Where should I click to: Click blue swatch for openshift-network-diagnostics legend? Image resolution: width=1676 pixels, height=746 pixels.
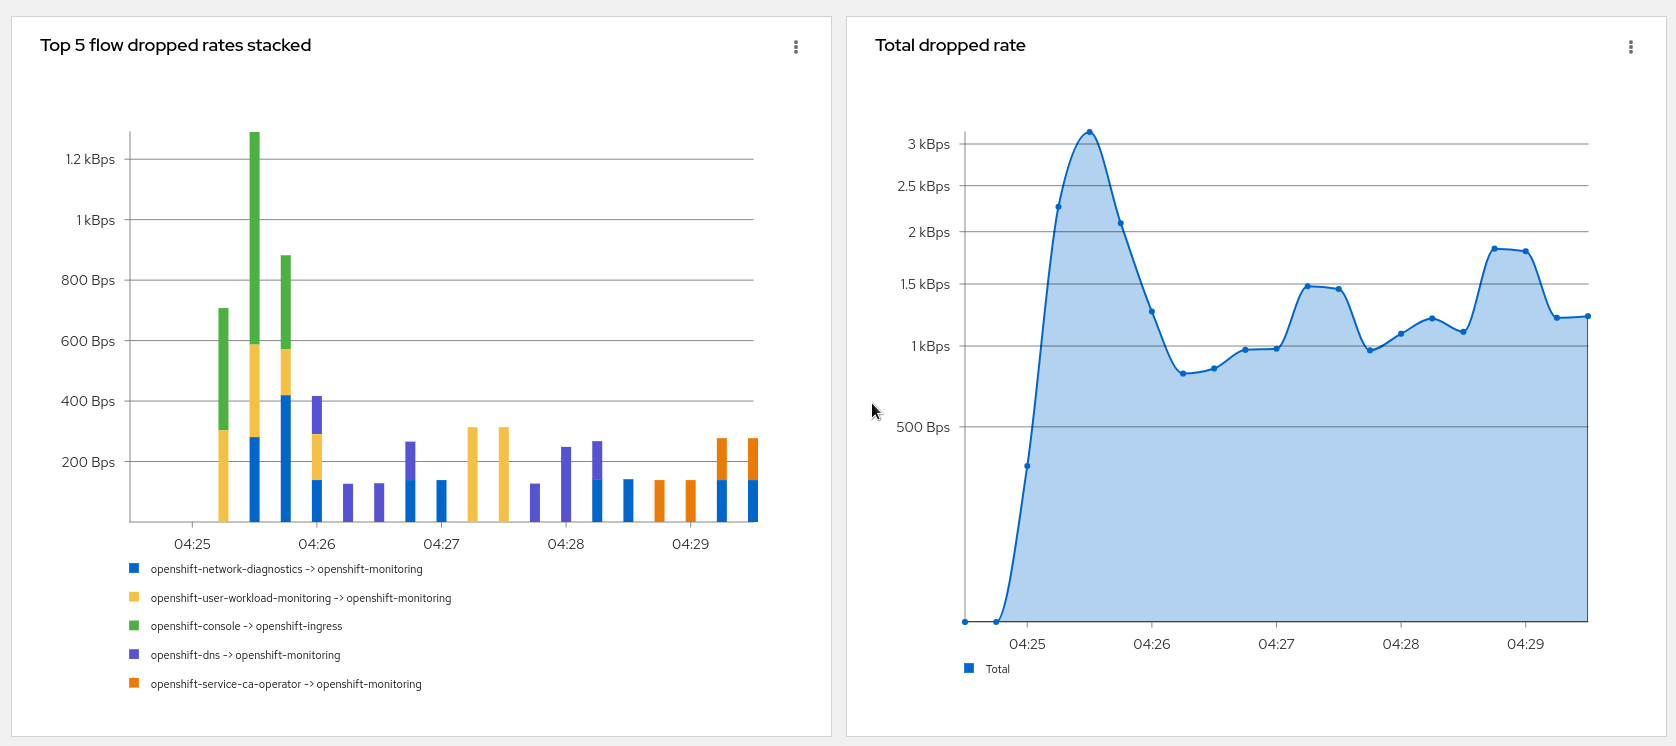click(x=134, y=568)
